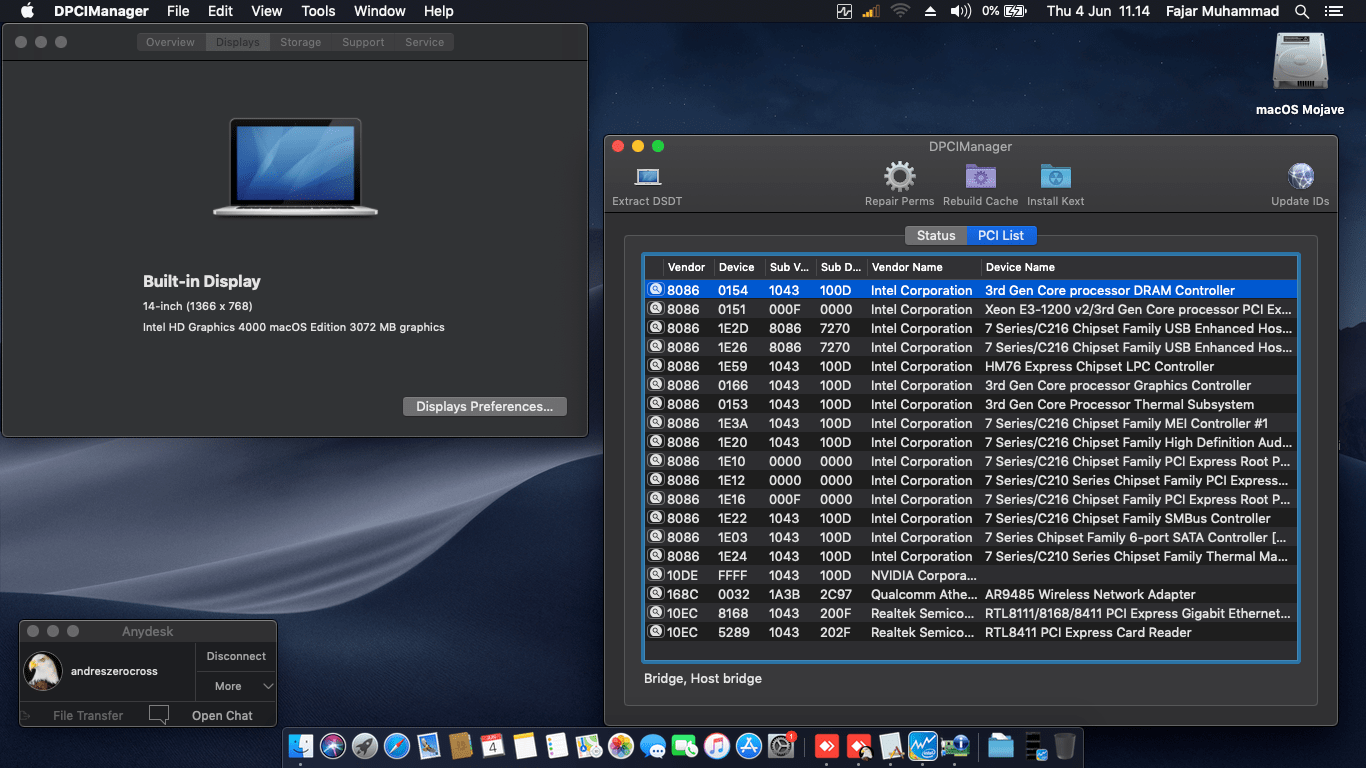
Task: Click File Transfer in Anydesk
Action: [88, 715]
